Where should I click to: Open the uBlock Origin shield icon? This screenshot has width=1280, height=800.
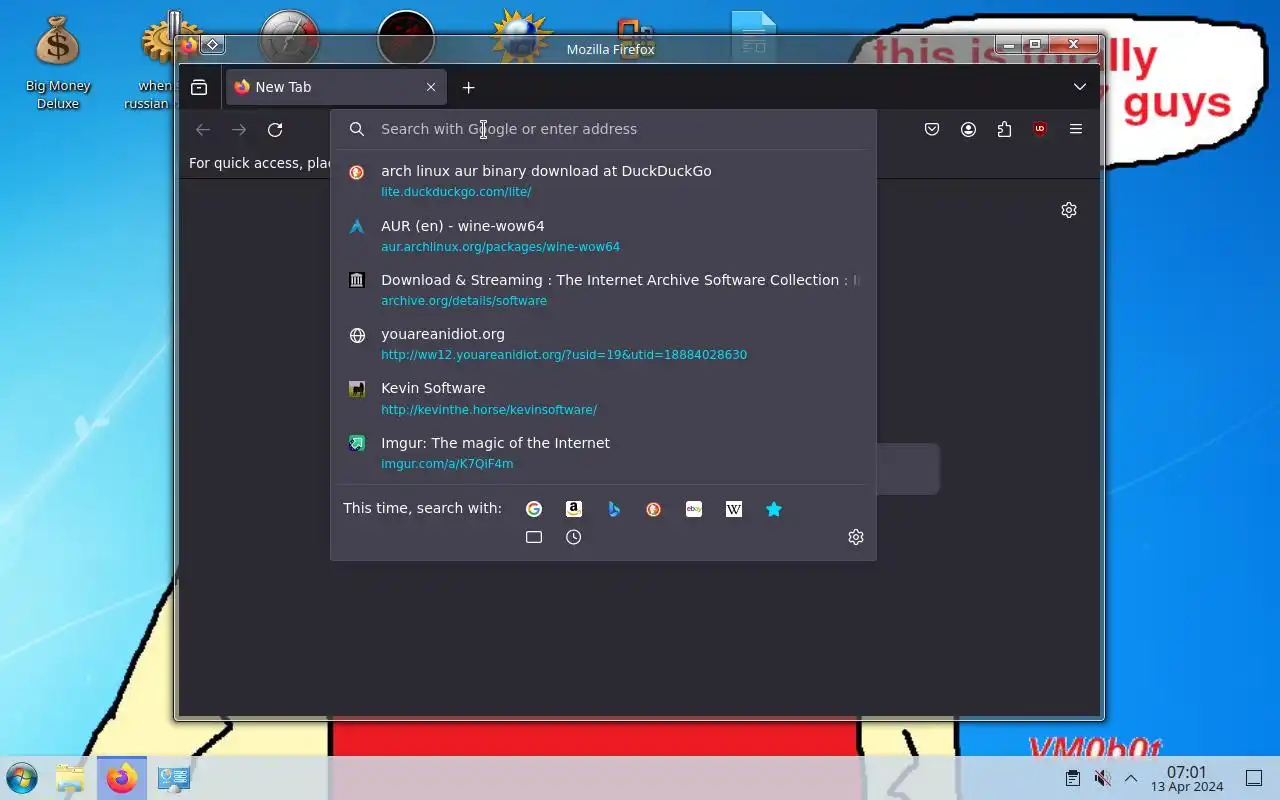click(x=1040, y=129)
